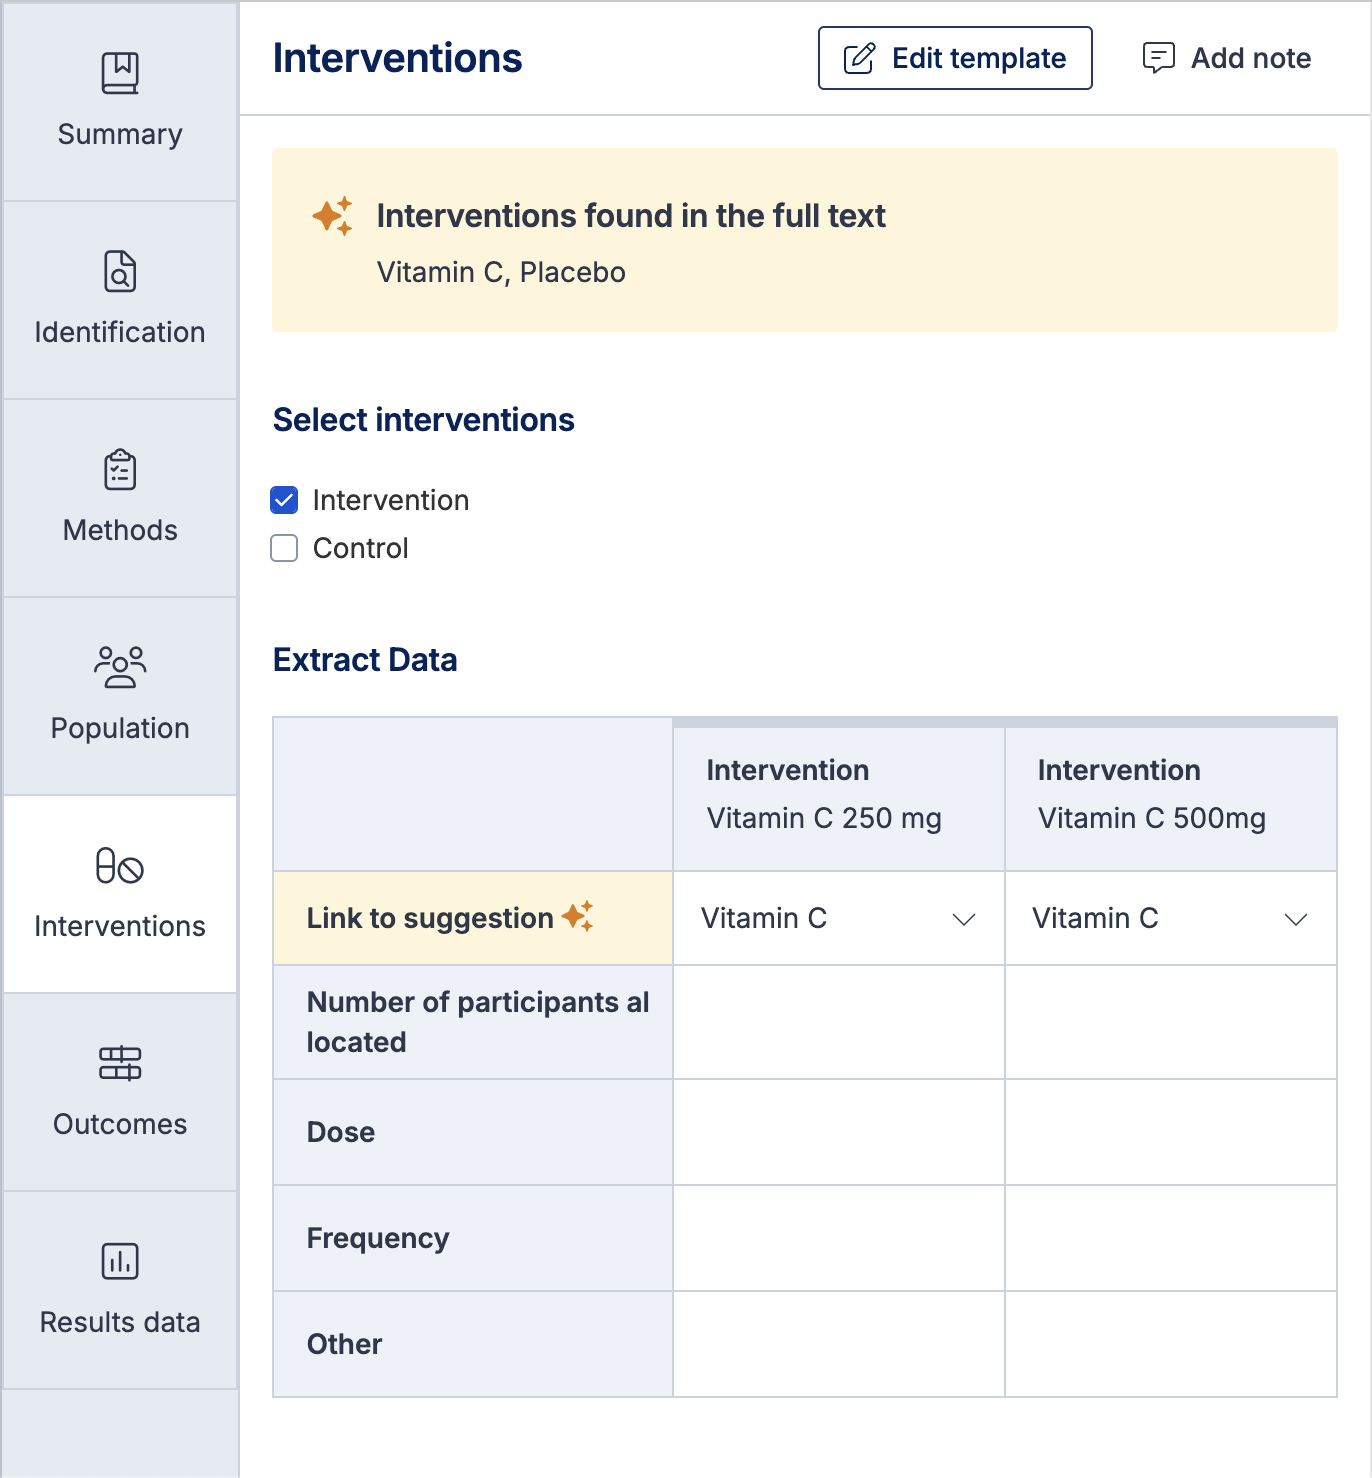Viewport: 1372px width, 1478px height.
Task: Click Frequency cell under Vitamin C 500mg
Action: (x=1170, y=1238)
